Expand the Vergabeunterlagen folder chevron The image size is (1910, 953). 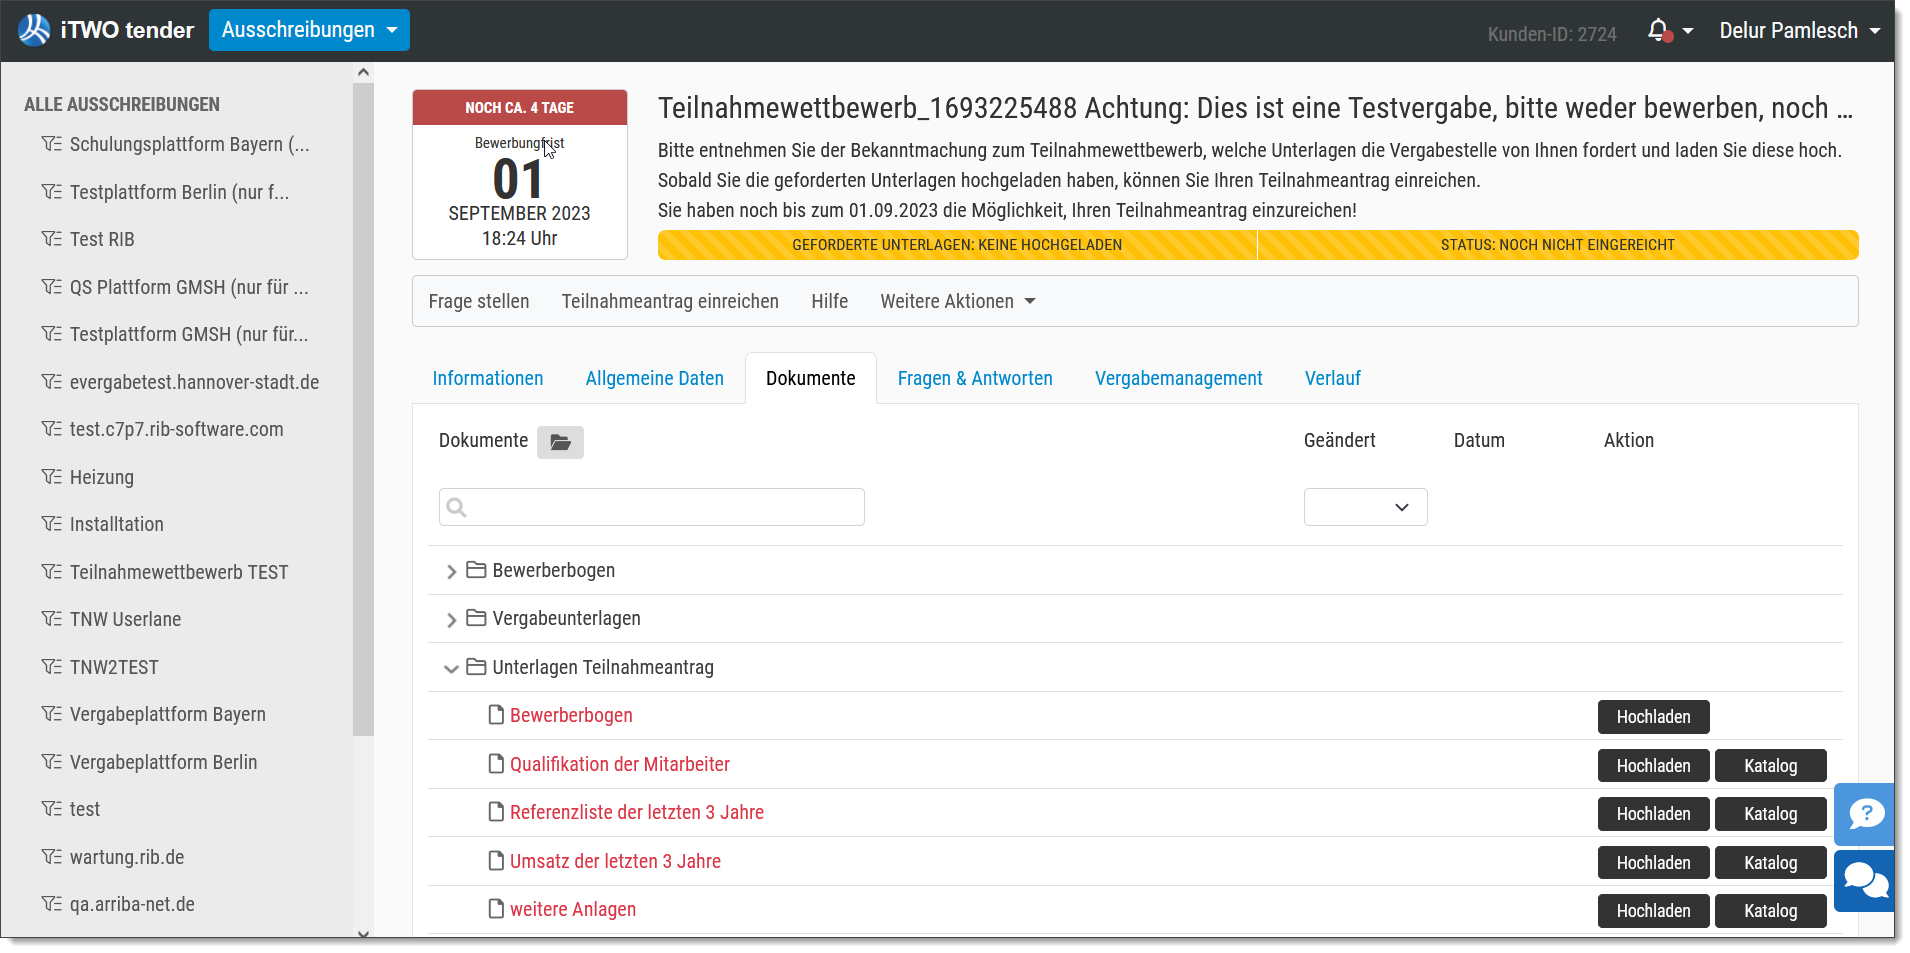coord(451,620)
